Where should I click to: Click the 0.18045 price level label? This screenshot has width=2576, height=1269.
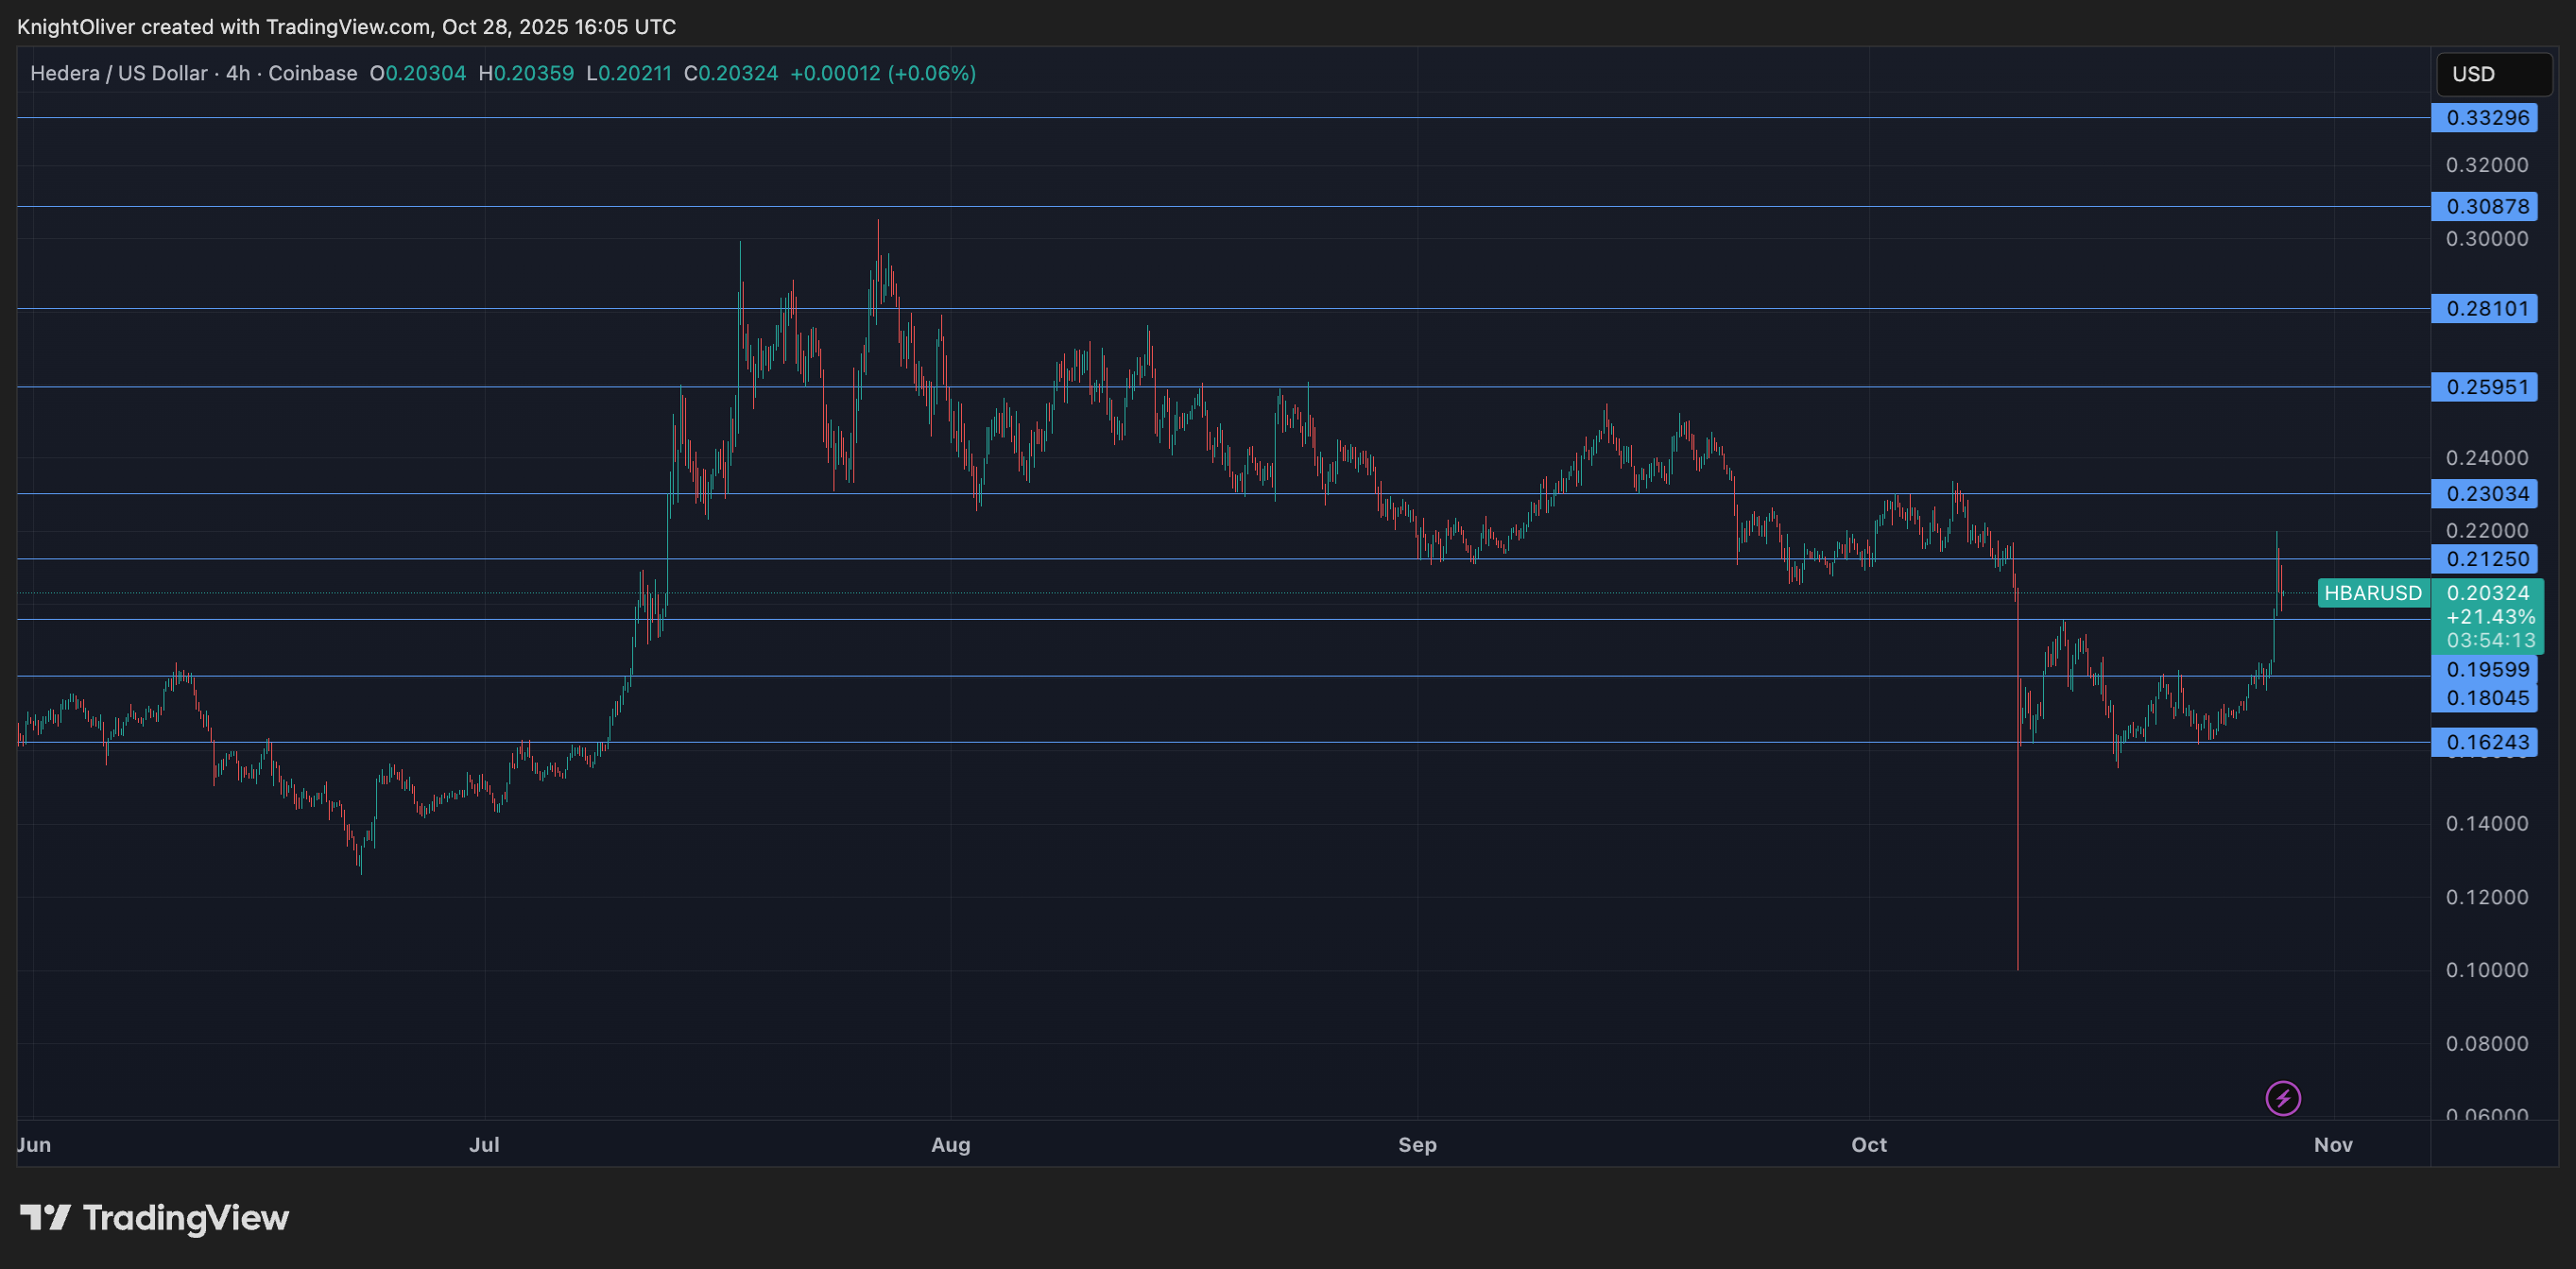[2485, 698]
